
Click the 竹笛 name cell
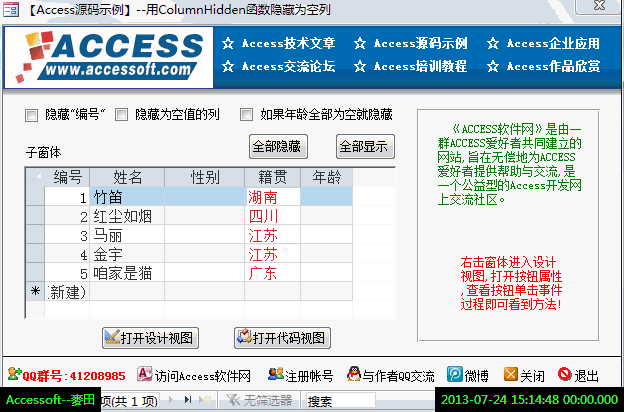[x=127, y=197]
